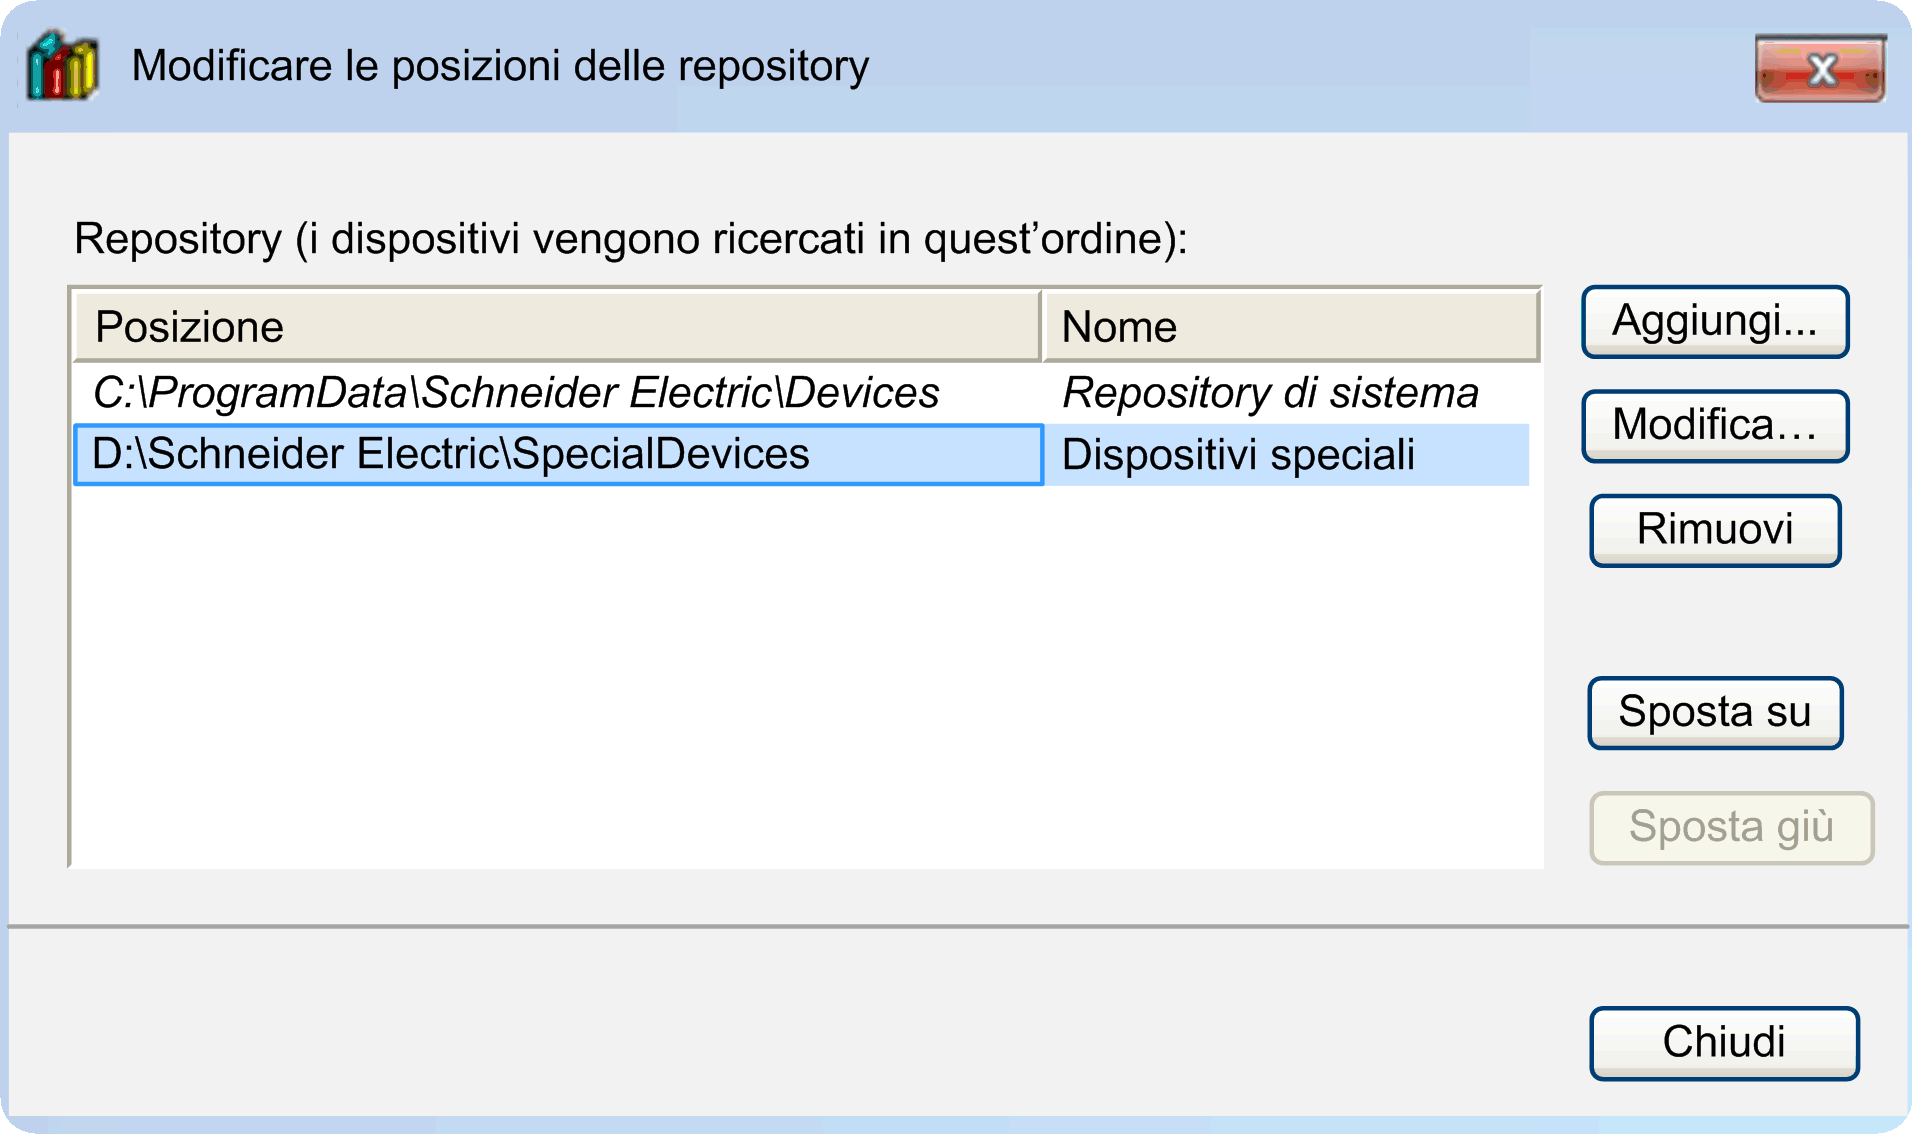Click the Nome column header
The width and height of the screenshot is (1913, 1134).
point(1120,327)
